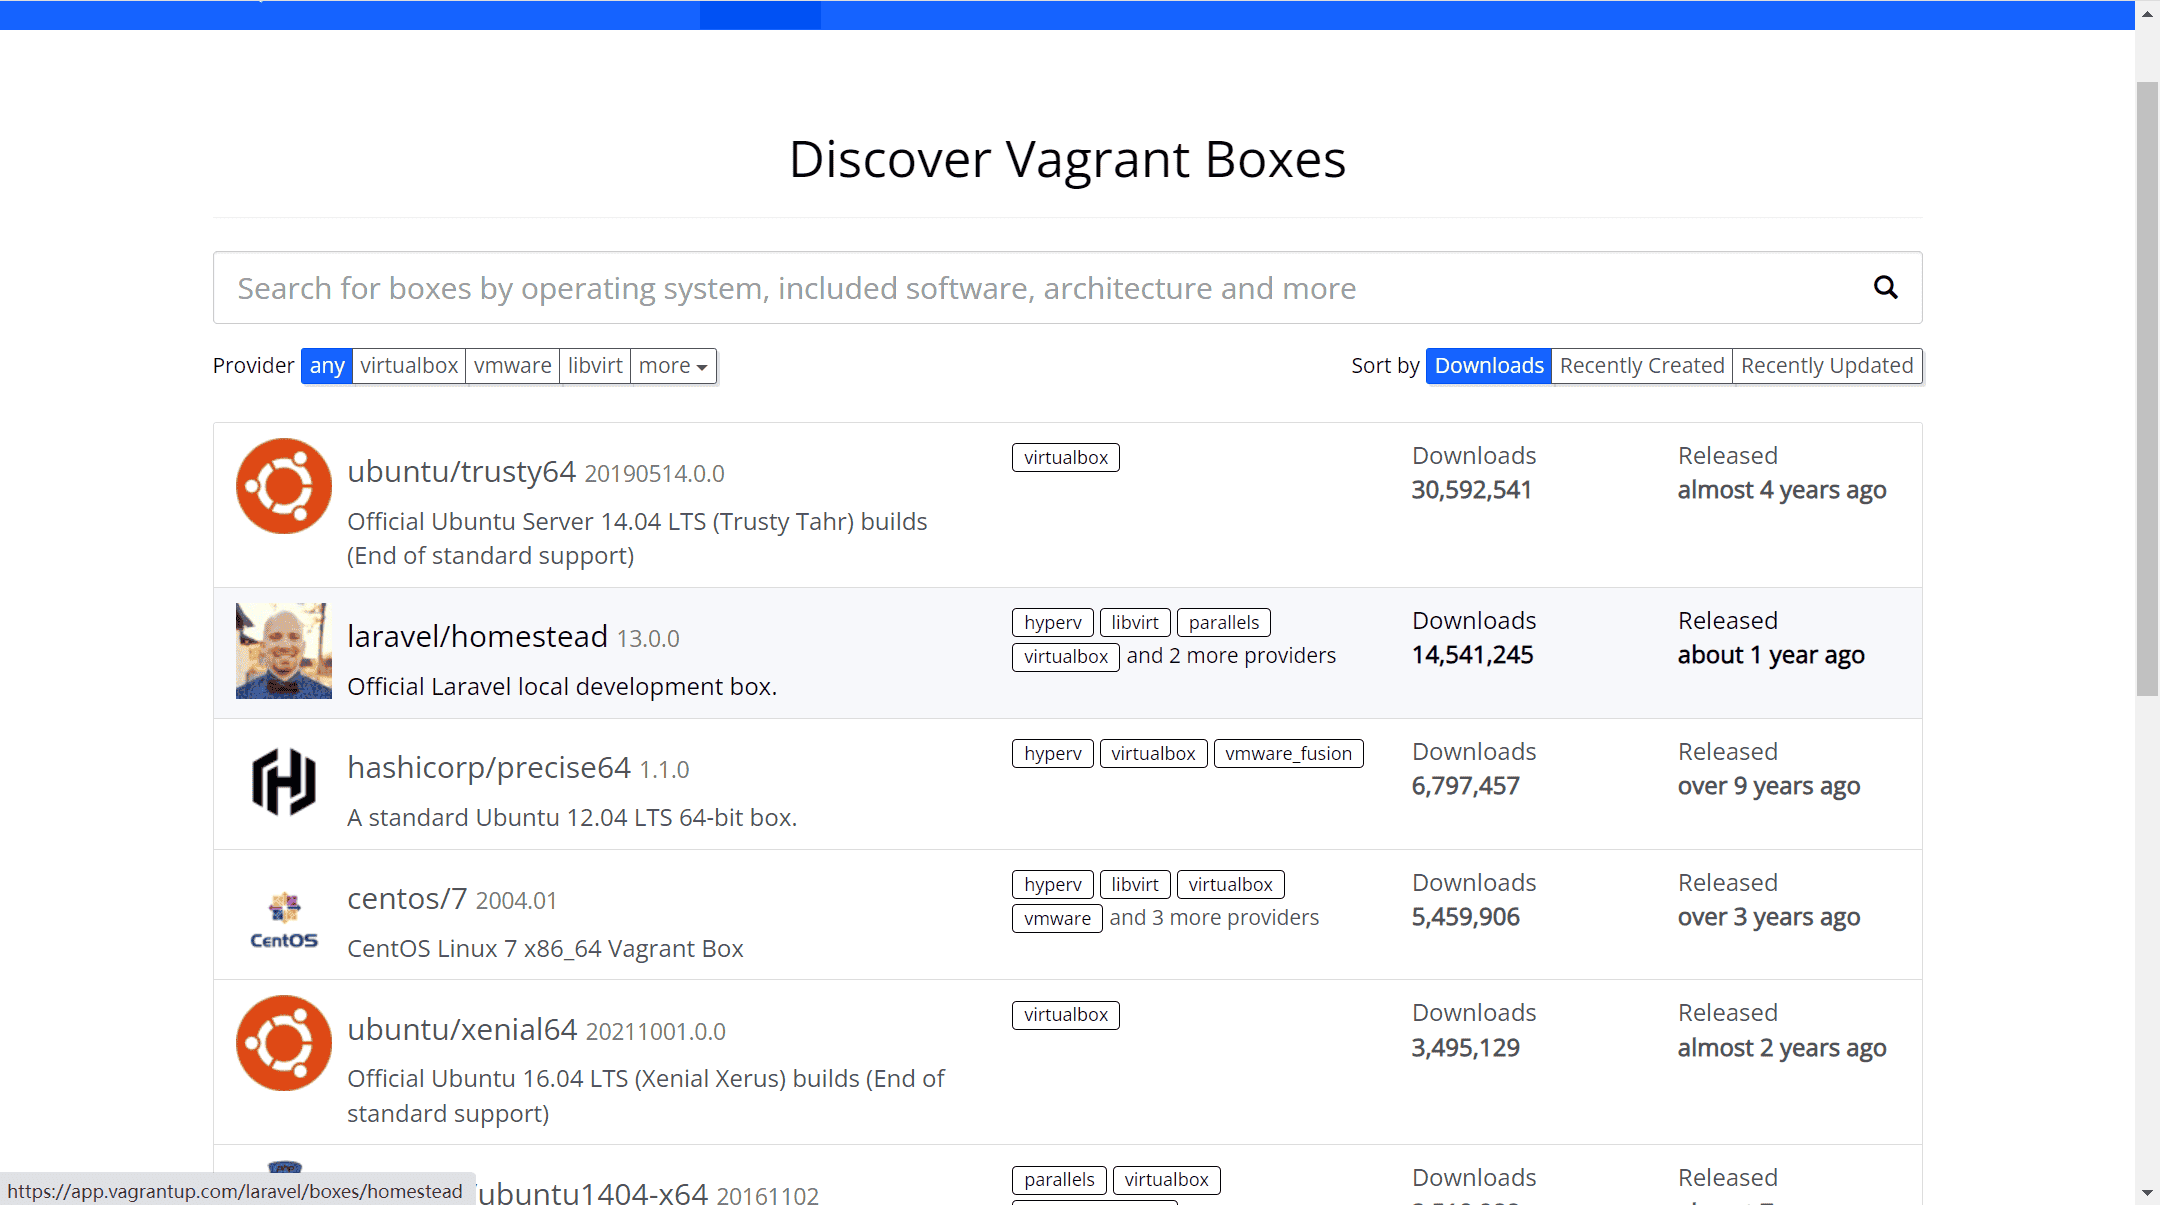Viewport: 2160px width, 1205px height.
Task: Filter boxes by vmware provider
Action: 513,366
